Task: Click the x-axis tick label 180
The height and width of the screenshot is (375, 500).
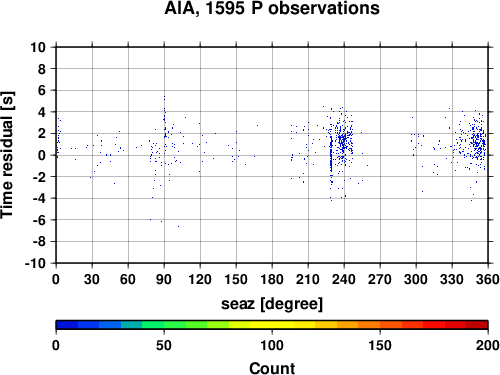Action: pos(272,279)
